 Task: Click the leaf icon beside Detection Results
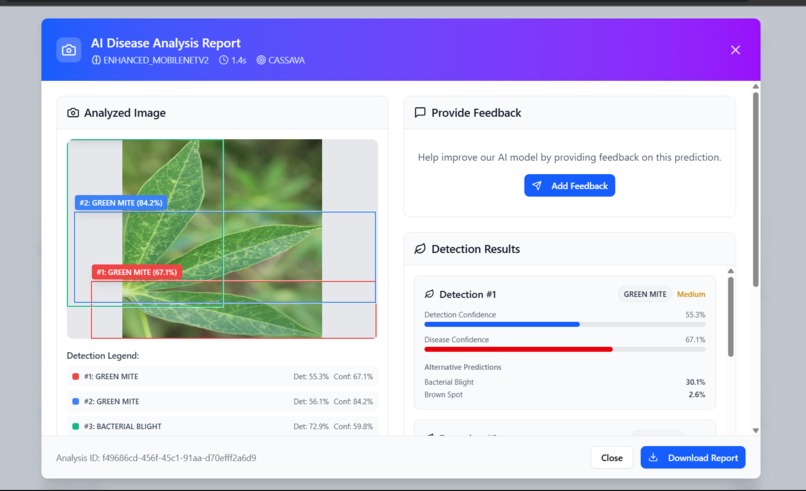pyautogui.click(x=420, y=249)
